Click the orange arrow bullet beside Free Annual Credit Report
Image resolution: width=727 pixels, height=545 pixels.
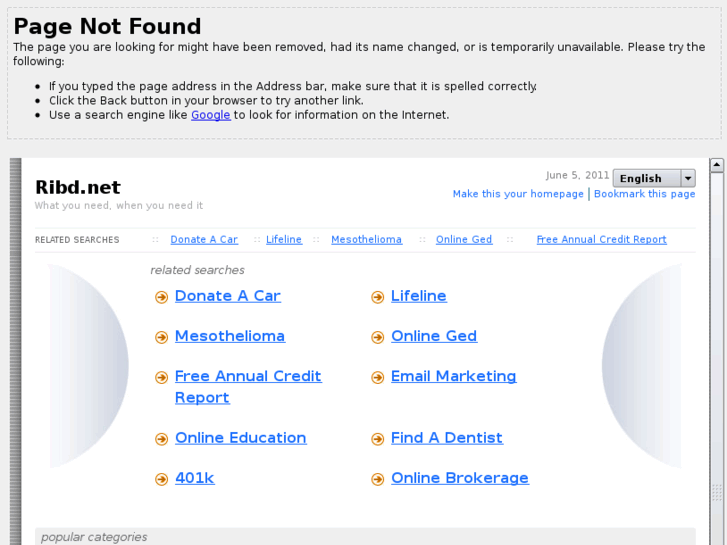click(x=161, y=377)
